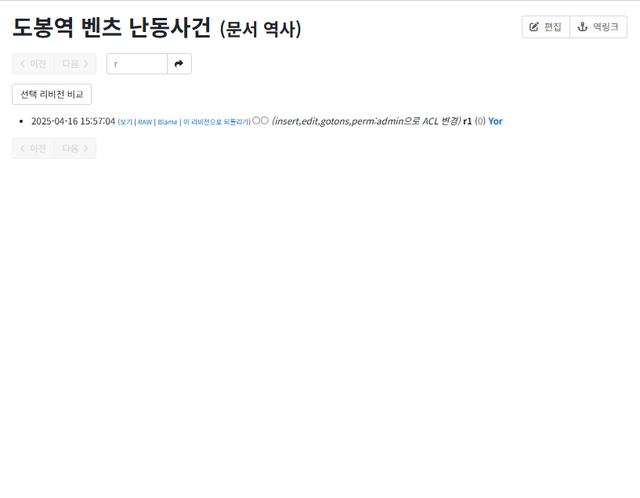Click the 선택 리비전 비교 button

[52, 94]
